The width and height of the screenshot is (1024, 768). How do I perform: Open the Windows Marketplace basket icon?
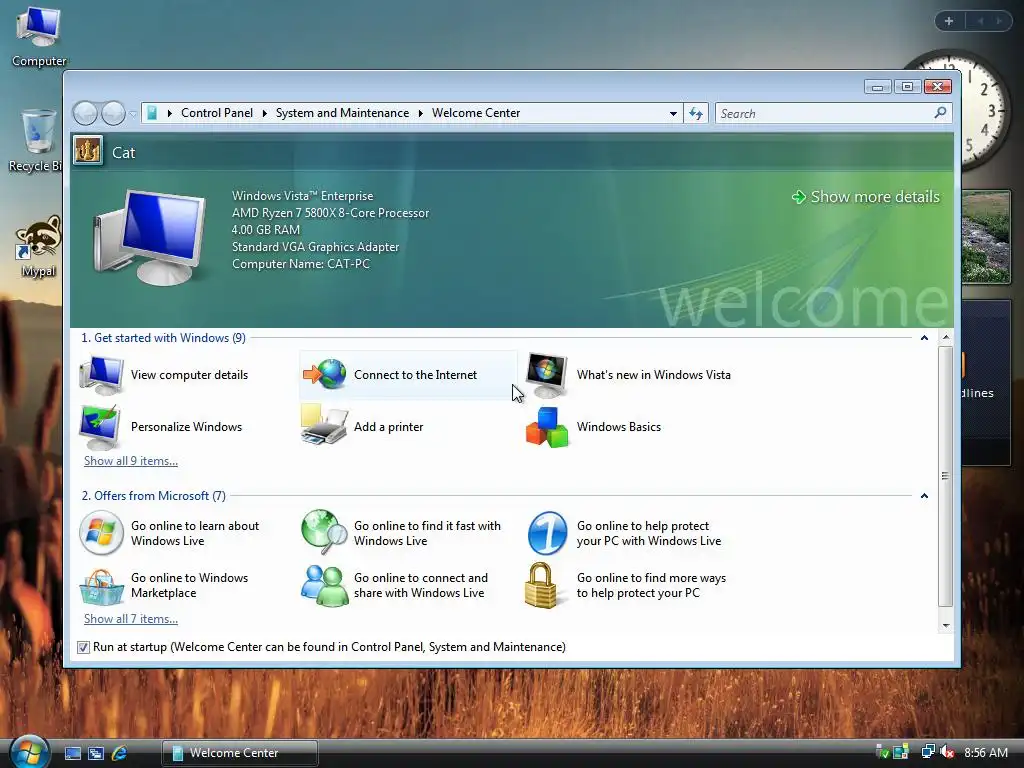pos(101,586)
